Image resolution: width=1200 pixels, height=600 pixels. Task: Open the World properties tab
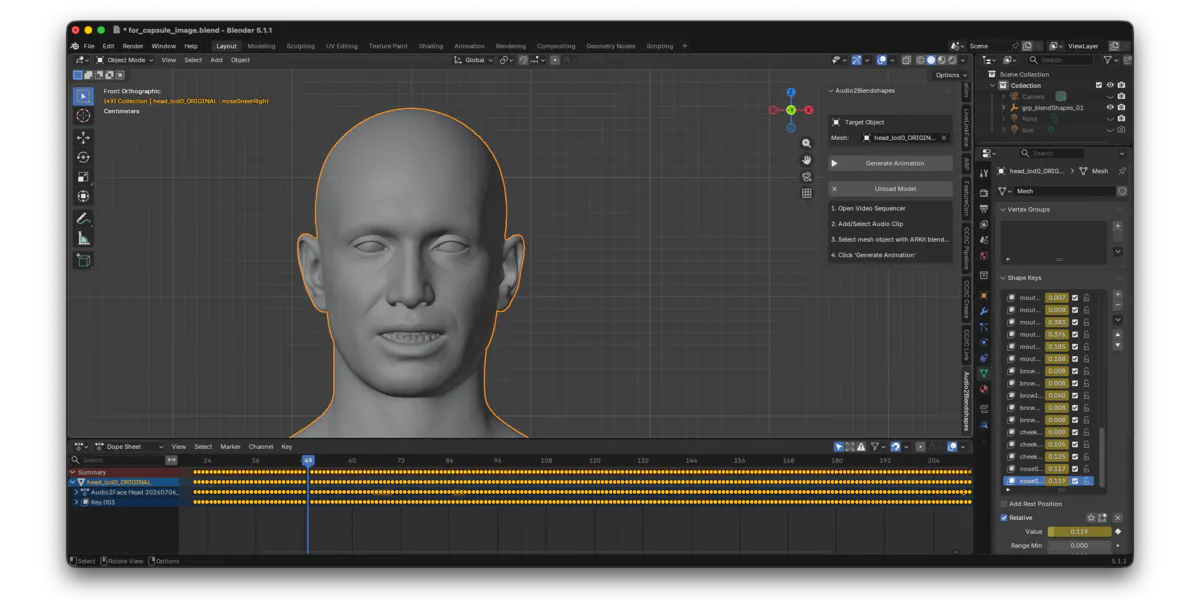pos(984,256)
